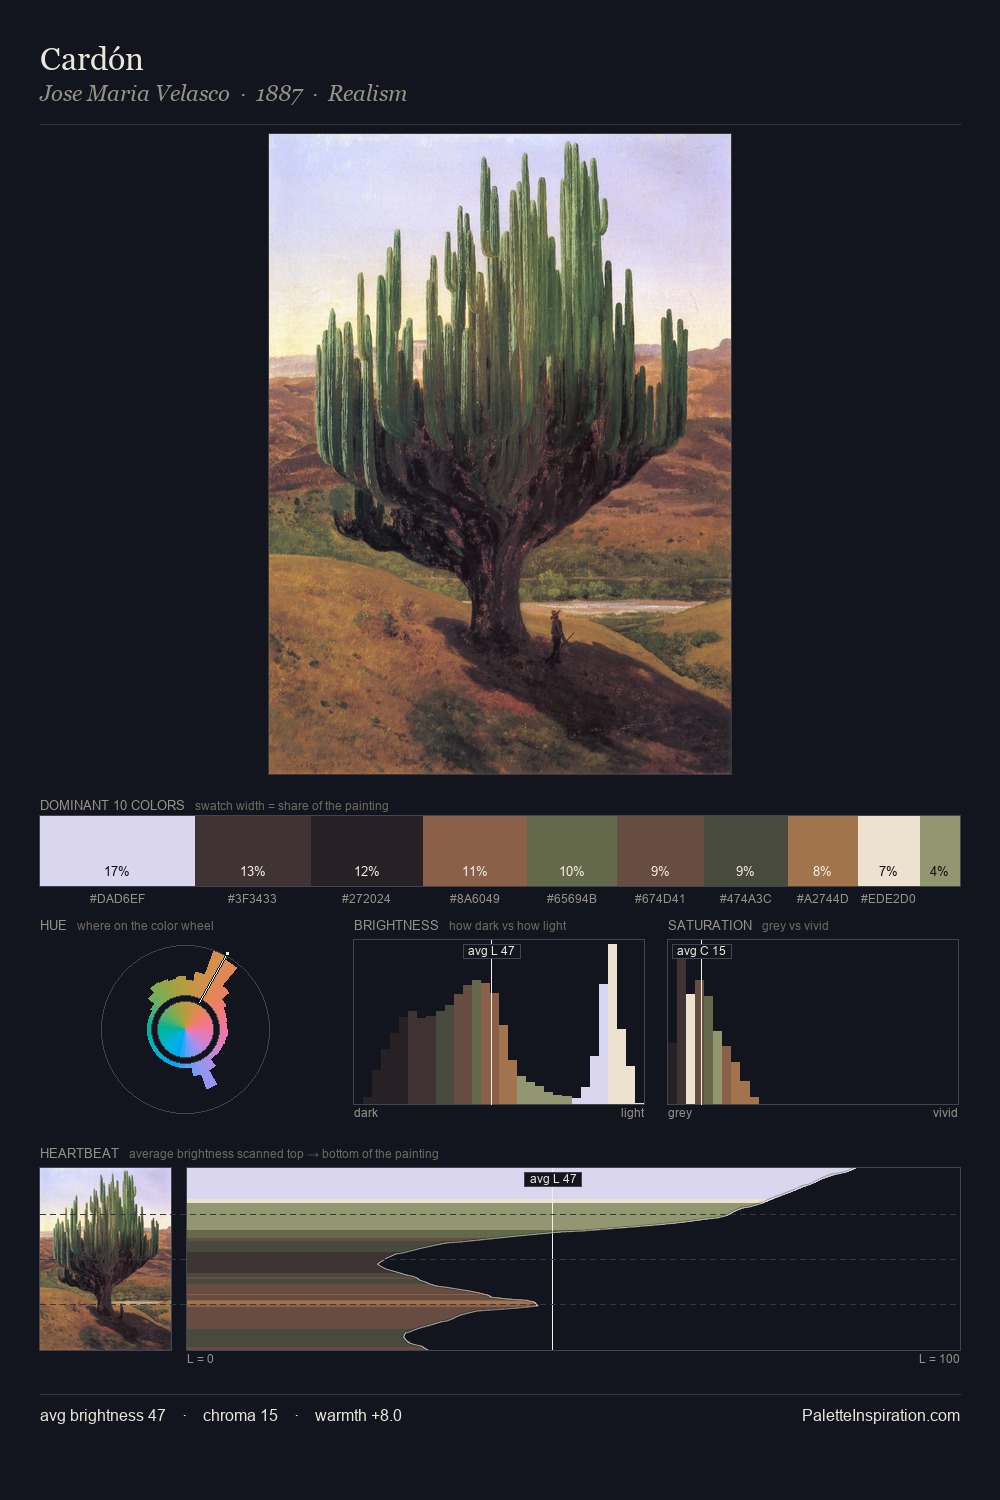Screen dimensions: 1000x1500
Task: Click the 'vivid' saturation axis label
Action: point(945,1113)
